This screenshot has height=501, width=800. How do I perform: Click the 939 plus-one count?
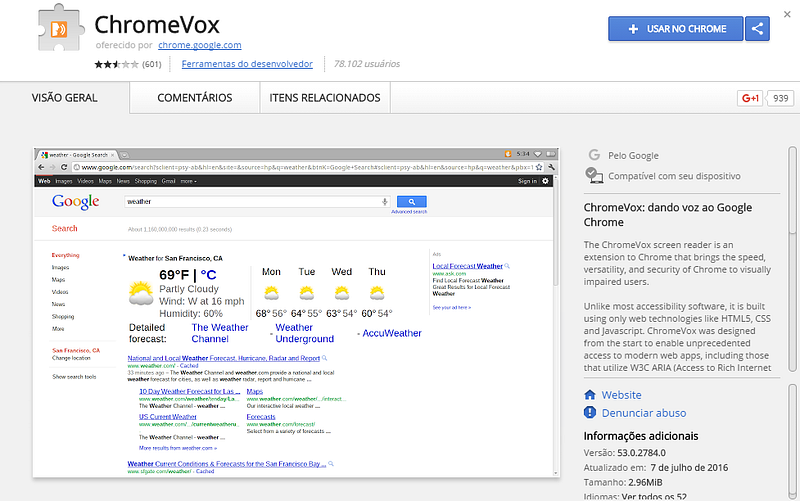(780, 98)
